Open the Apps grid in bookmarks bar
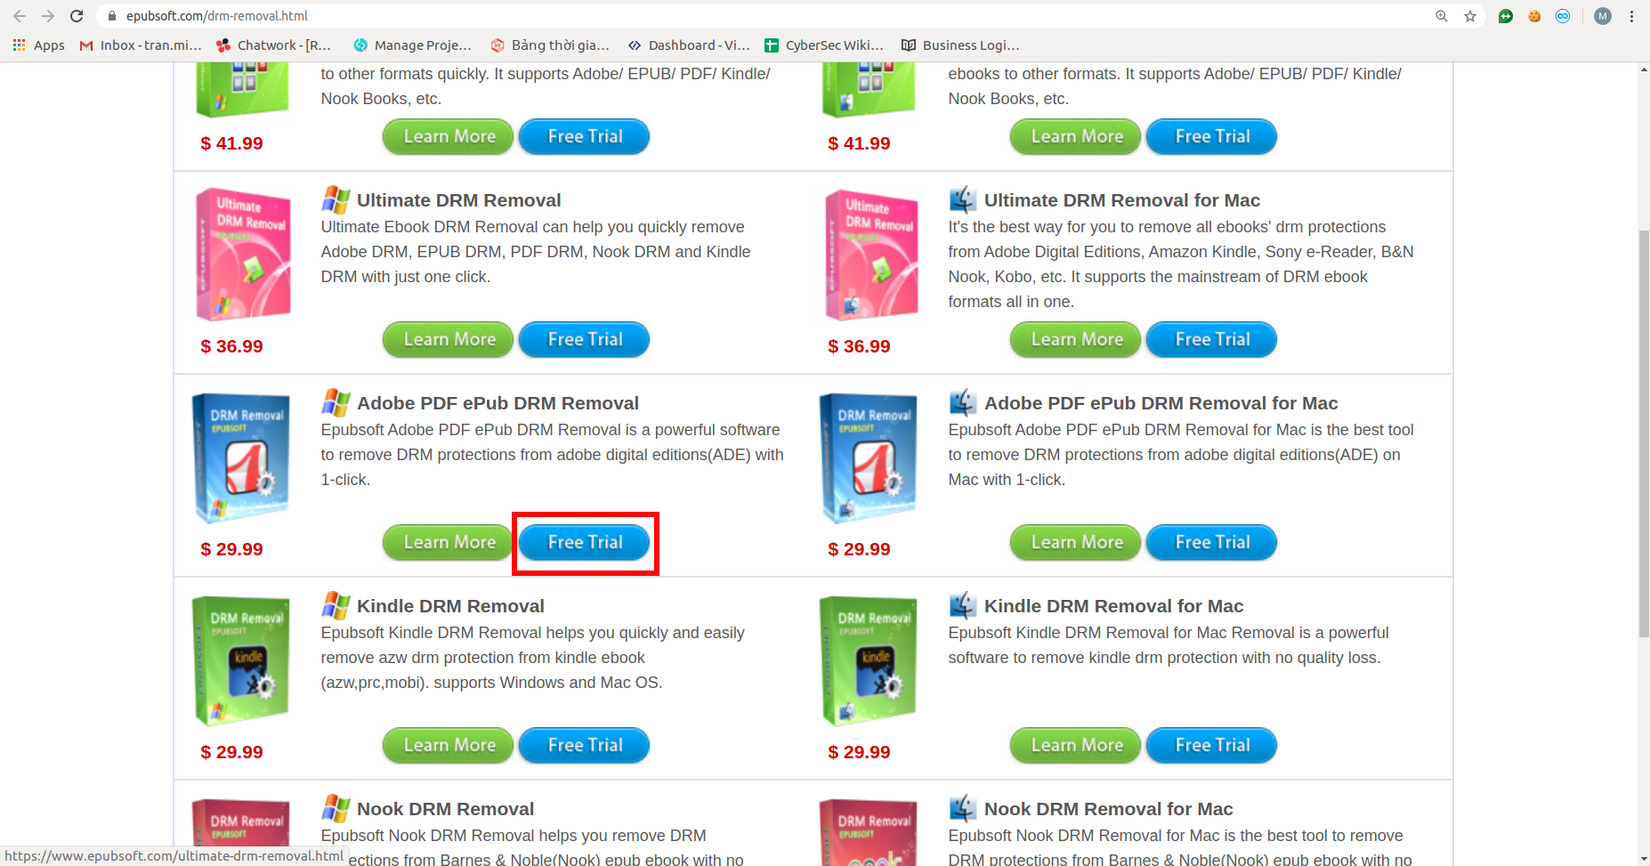The height and width of the screenshot is (866, 1650). click(x=38, y=45)
